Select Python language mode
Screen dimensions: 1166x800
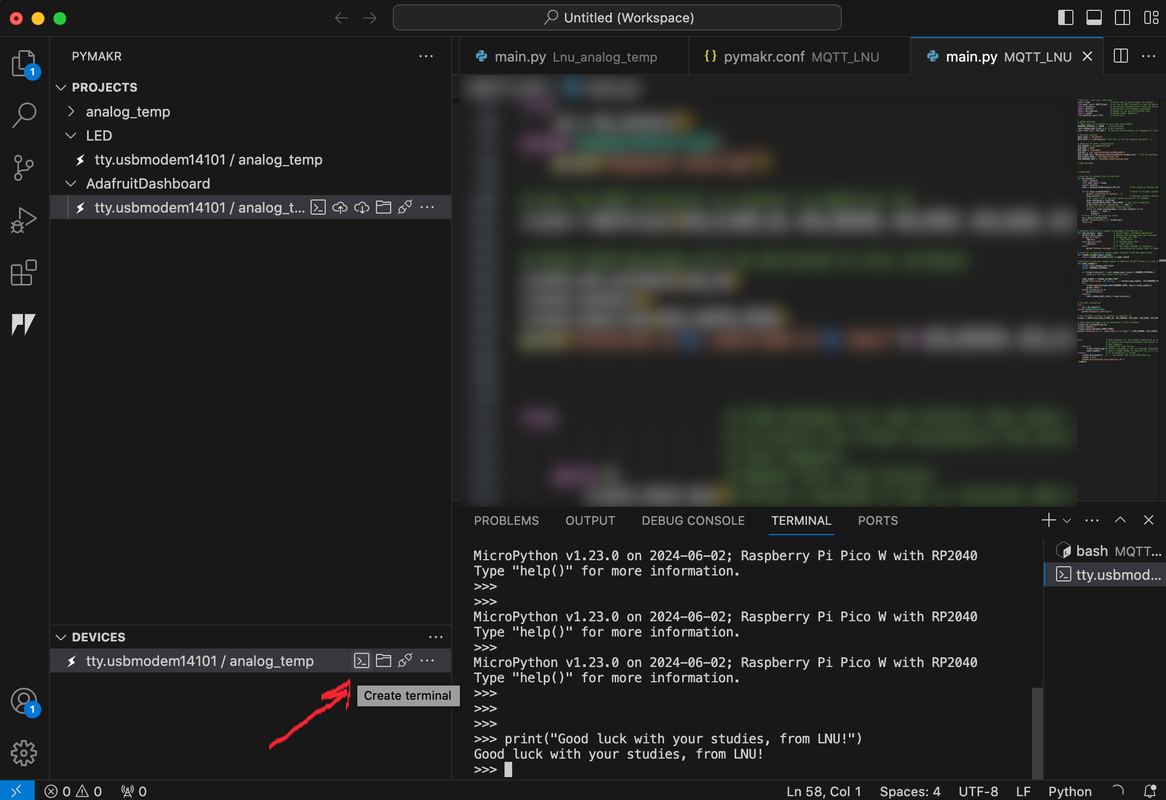[1069, 791]
